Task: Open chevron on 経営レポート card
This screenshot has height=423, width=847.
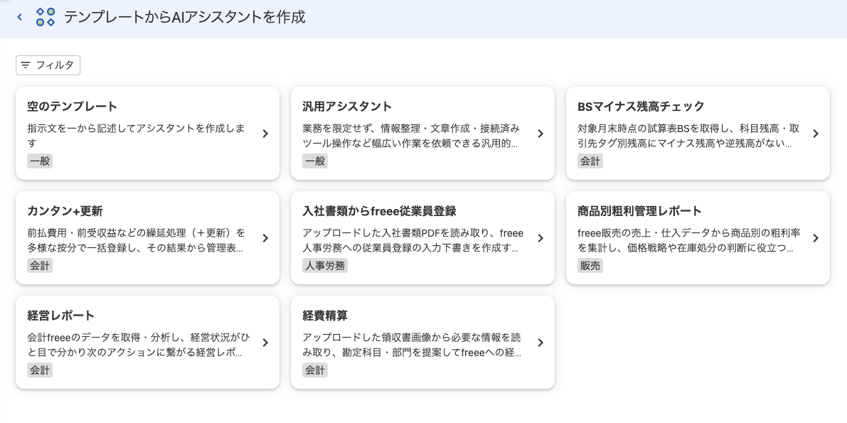Action: click(x=265, y=343)
